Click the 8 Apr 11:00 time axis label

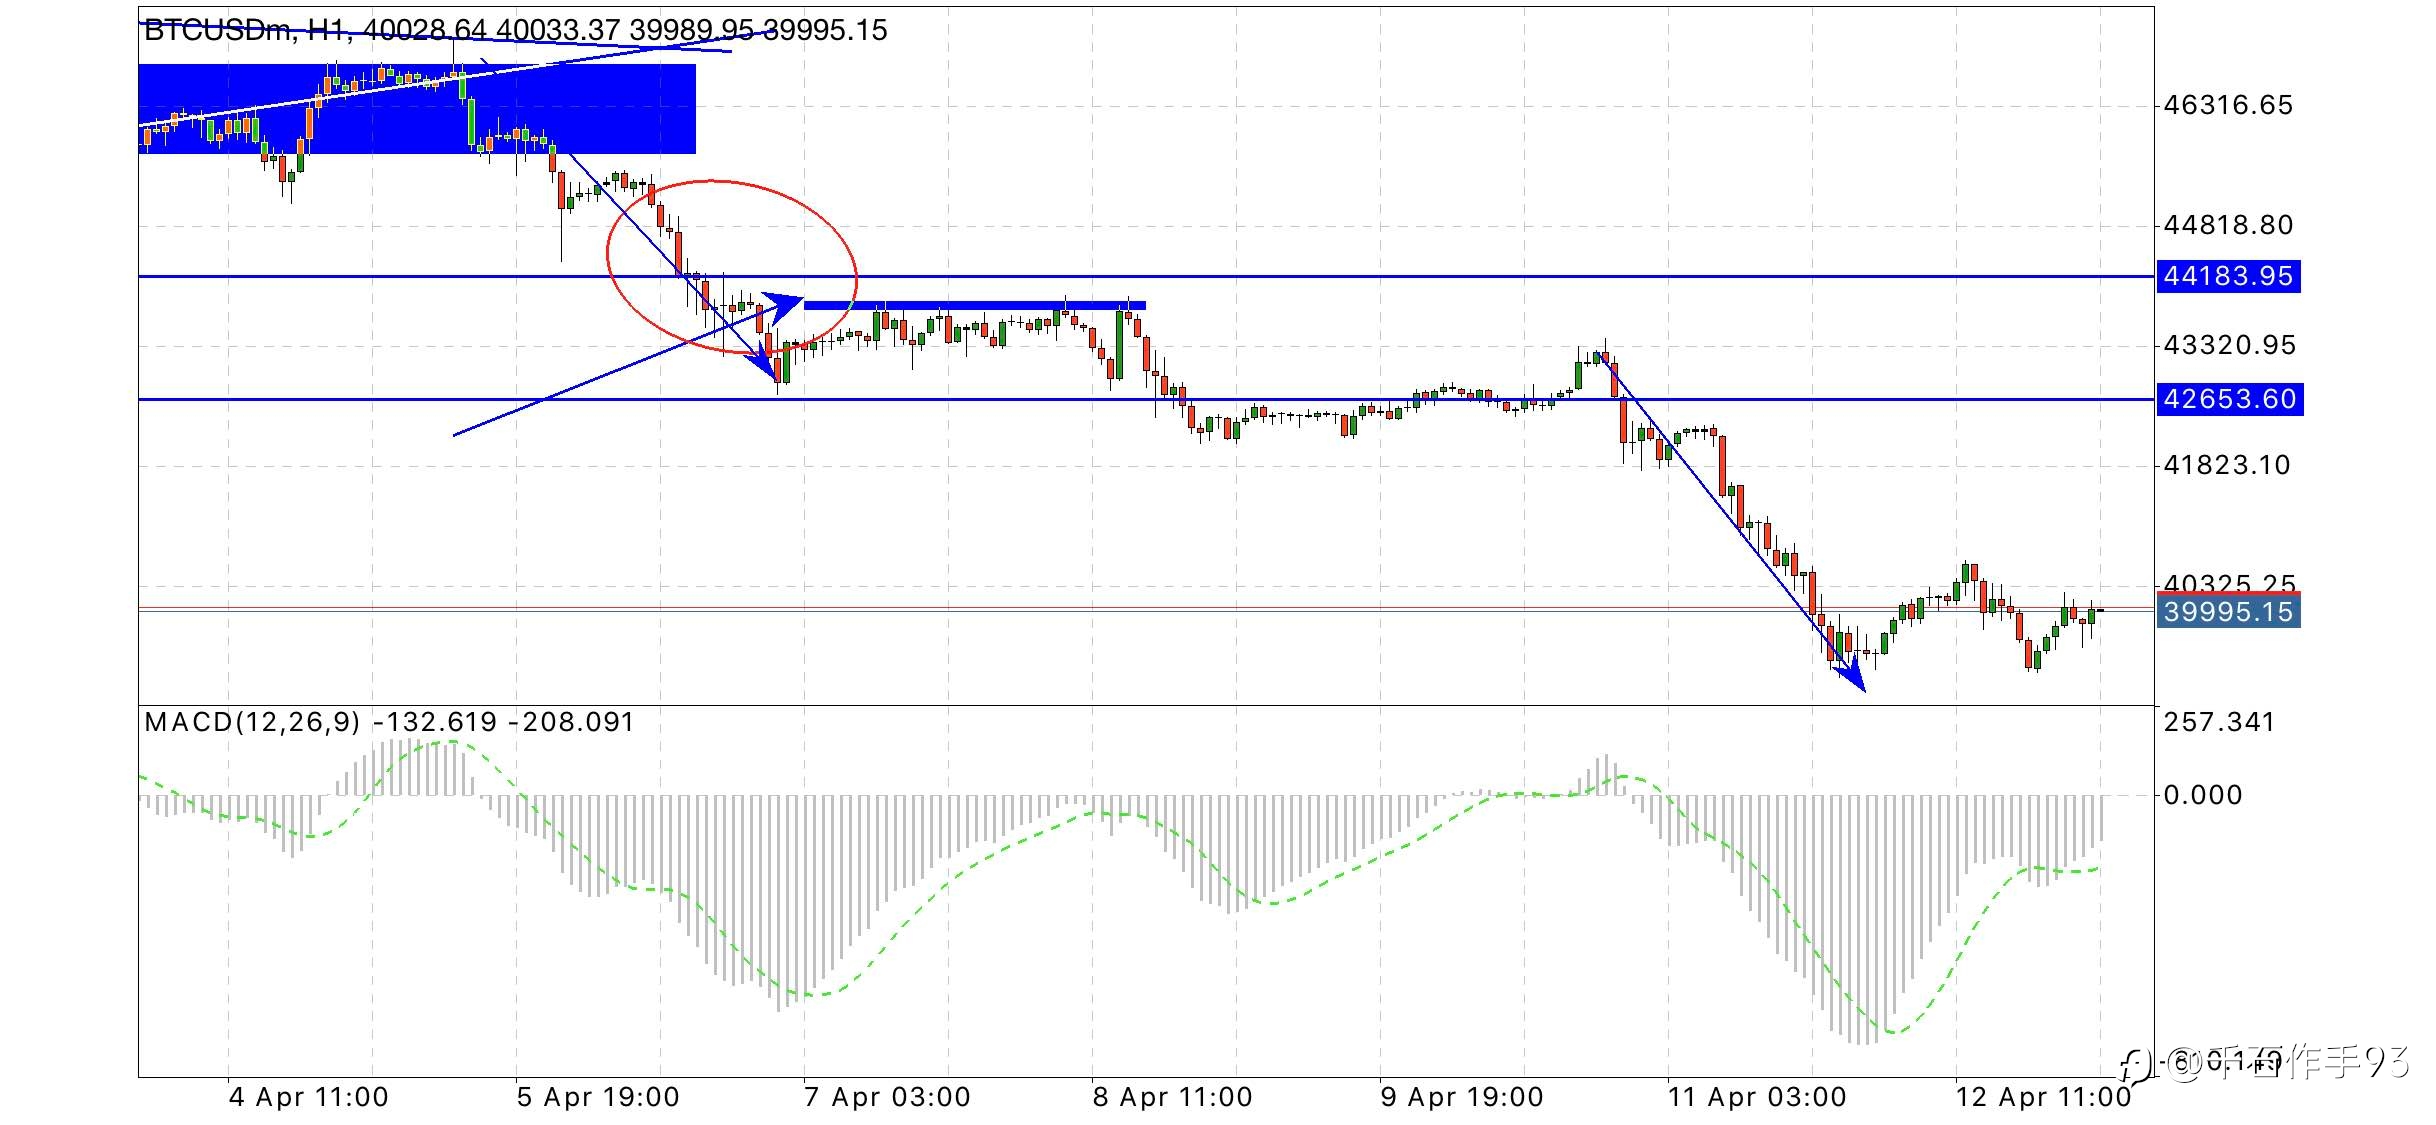1172,1097
